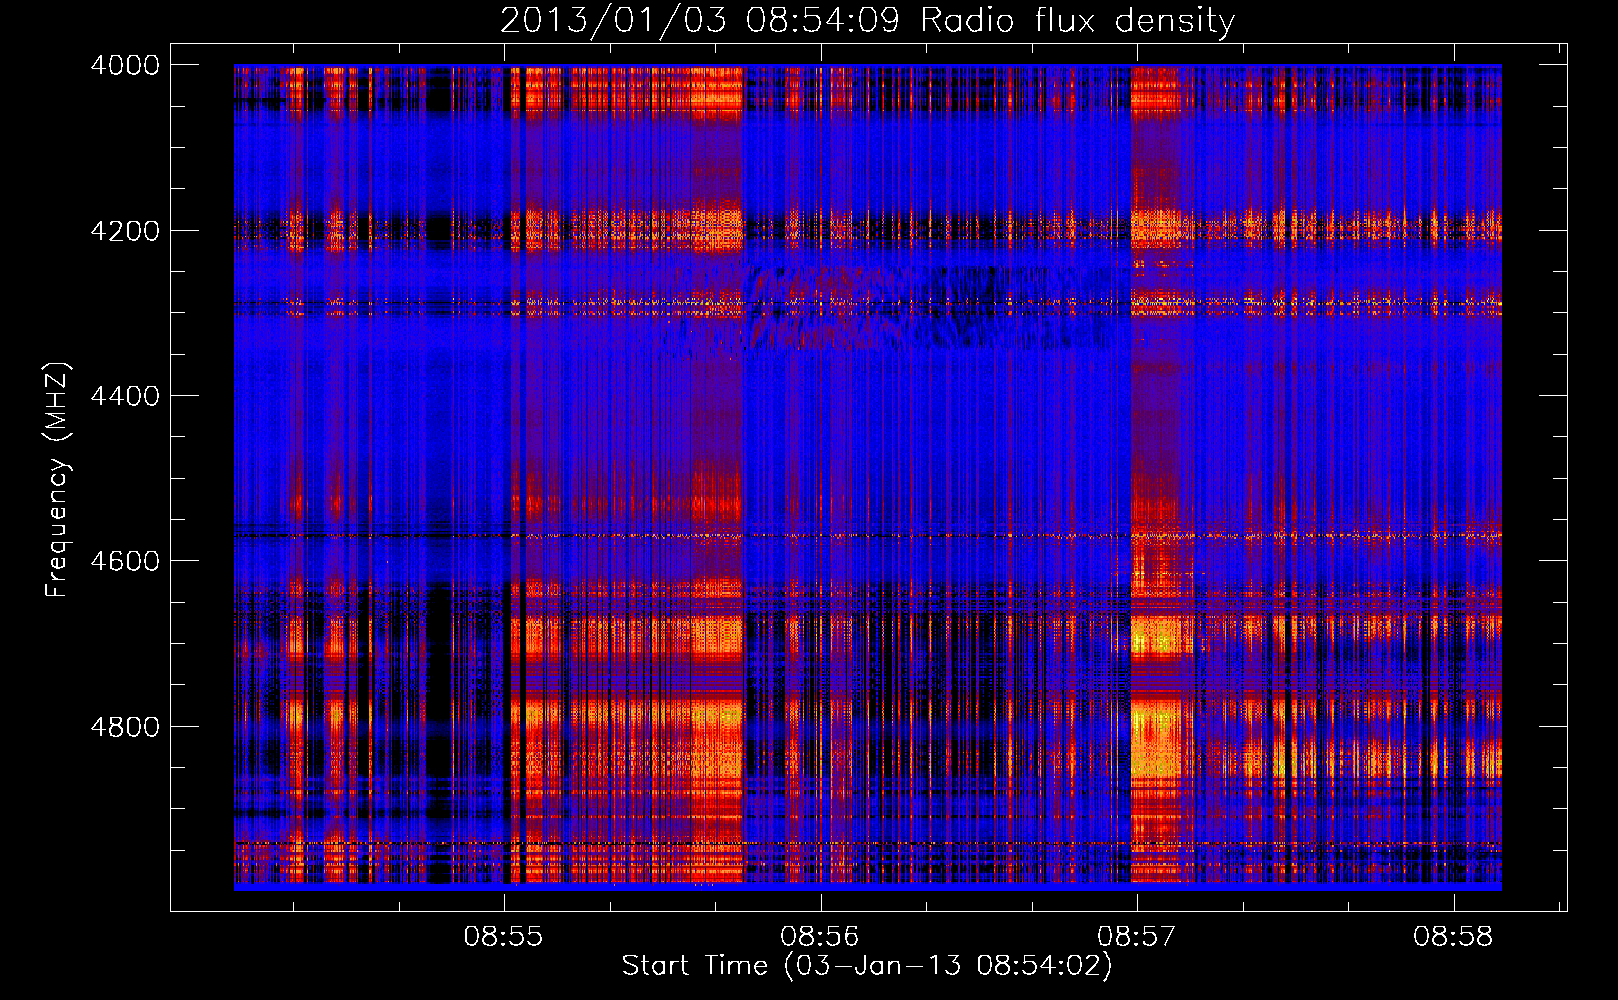Click the 08:56 time axis label
Image resolution: width=1618 pixels, height=1000 pixels.
point(820,936)
